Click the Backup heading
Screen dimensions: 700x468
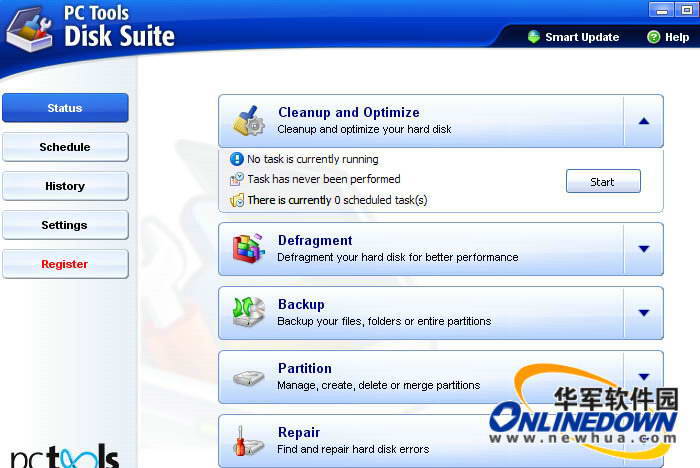coord(301,304)
